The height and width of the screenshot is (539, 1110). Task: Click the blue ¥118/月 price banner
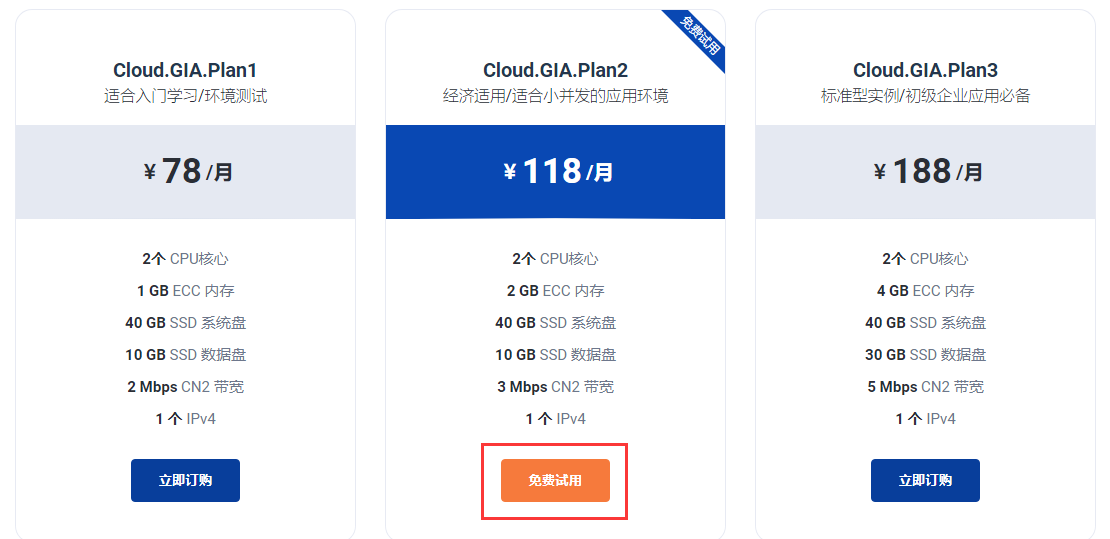[556, 172]
